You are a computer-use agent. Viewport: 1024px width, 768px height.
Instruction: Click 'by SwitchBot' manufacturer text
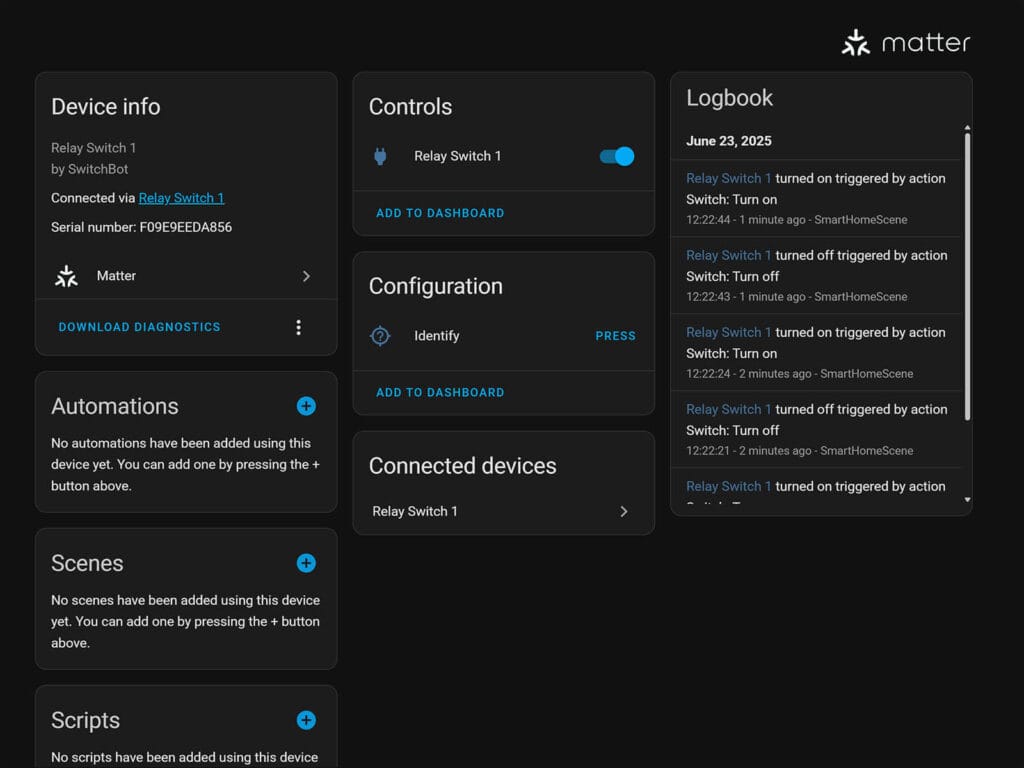[89, 169]
